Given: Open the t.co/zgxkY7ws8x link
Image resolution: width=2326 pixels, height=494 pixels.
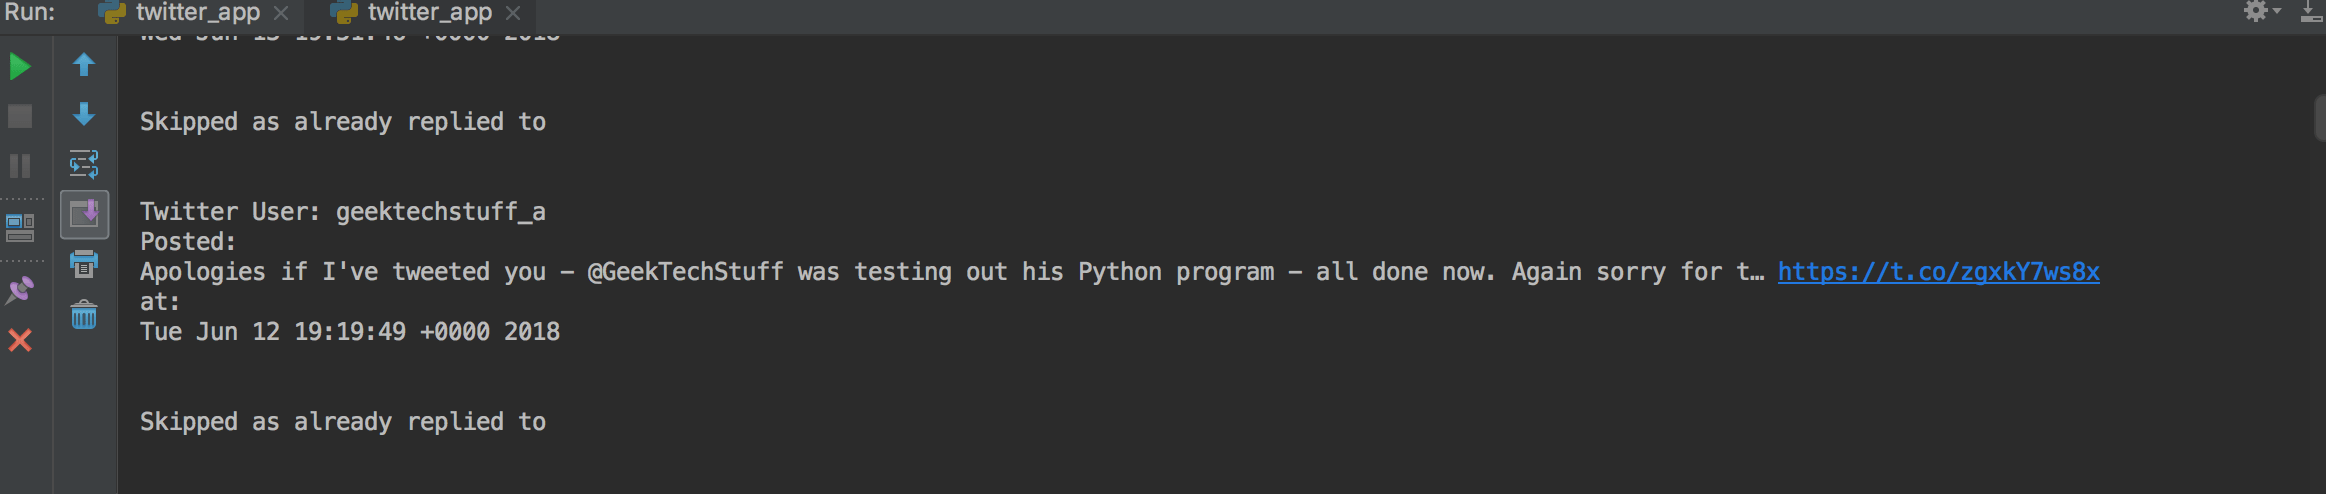Looking at the screenshot, I should (1938, 272).
